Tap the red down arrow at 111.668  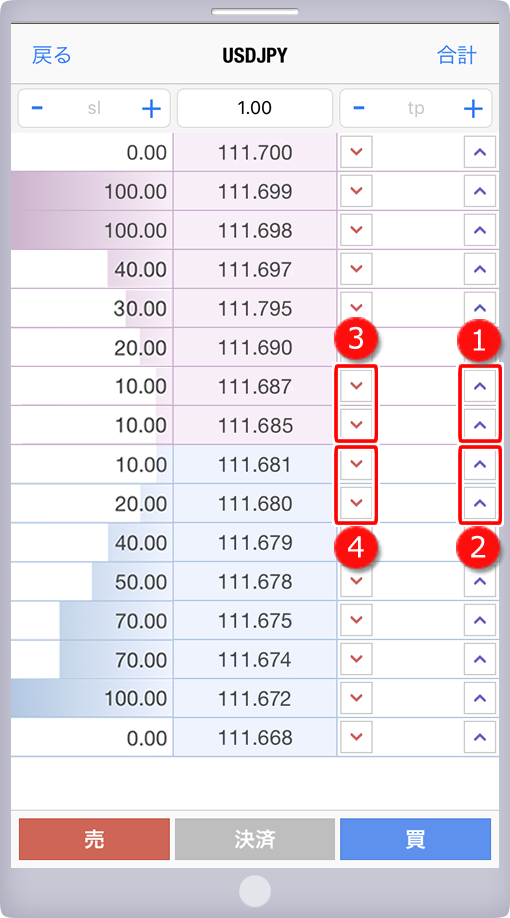tap(356, 737)
